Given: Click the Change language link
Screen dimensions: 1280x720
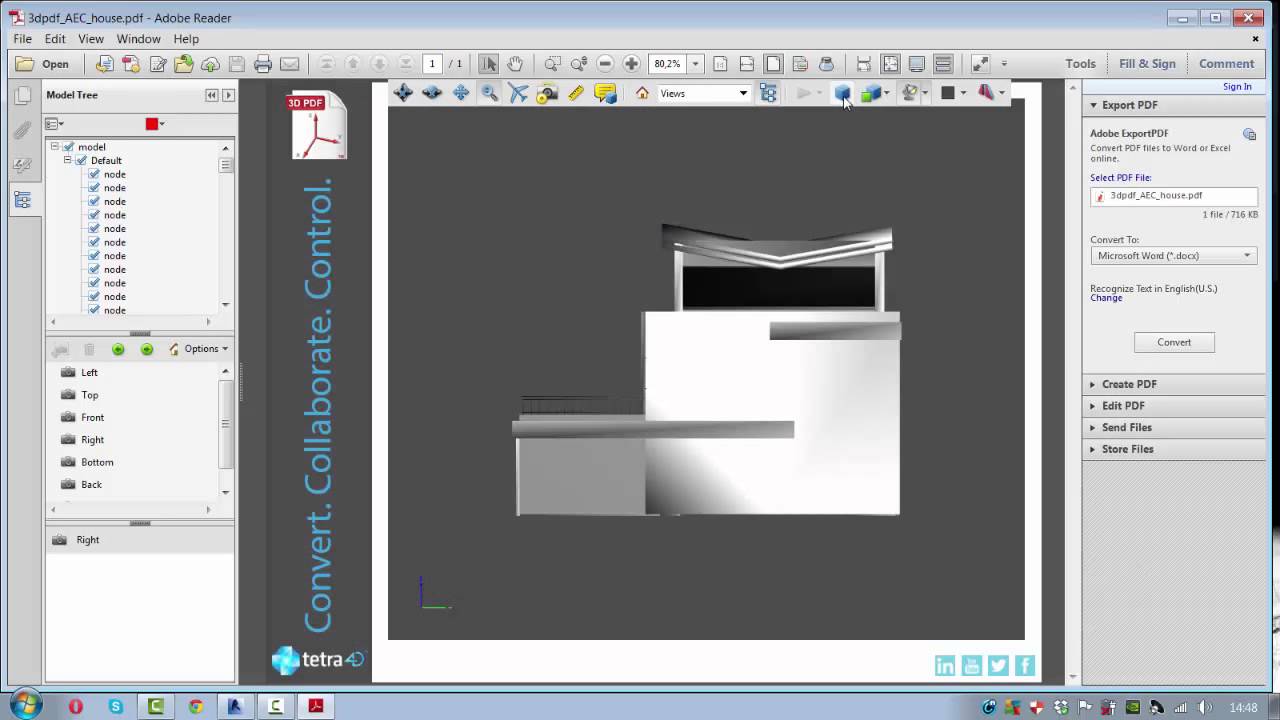Looking at the screenshot, I should click(1106, 298).
